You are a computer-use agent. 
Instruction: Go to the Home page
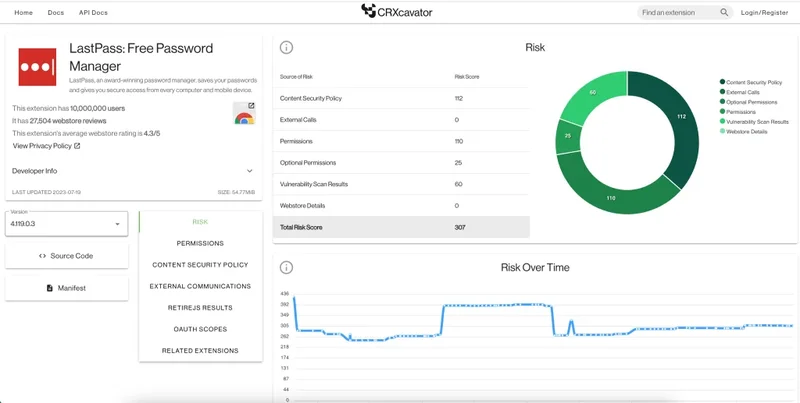23,13
